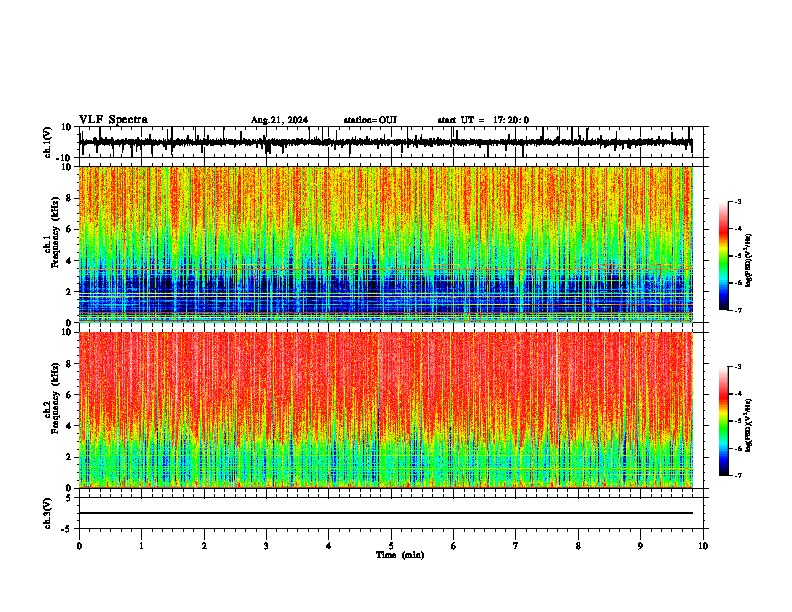Image resolution: width=792 pixels, height=612 pixels.
Task: Select the "start UT = 17:20: 0" text
Action: (483, 120)
